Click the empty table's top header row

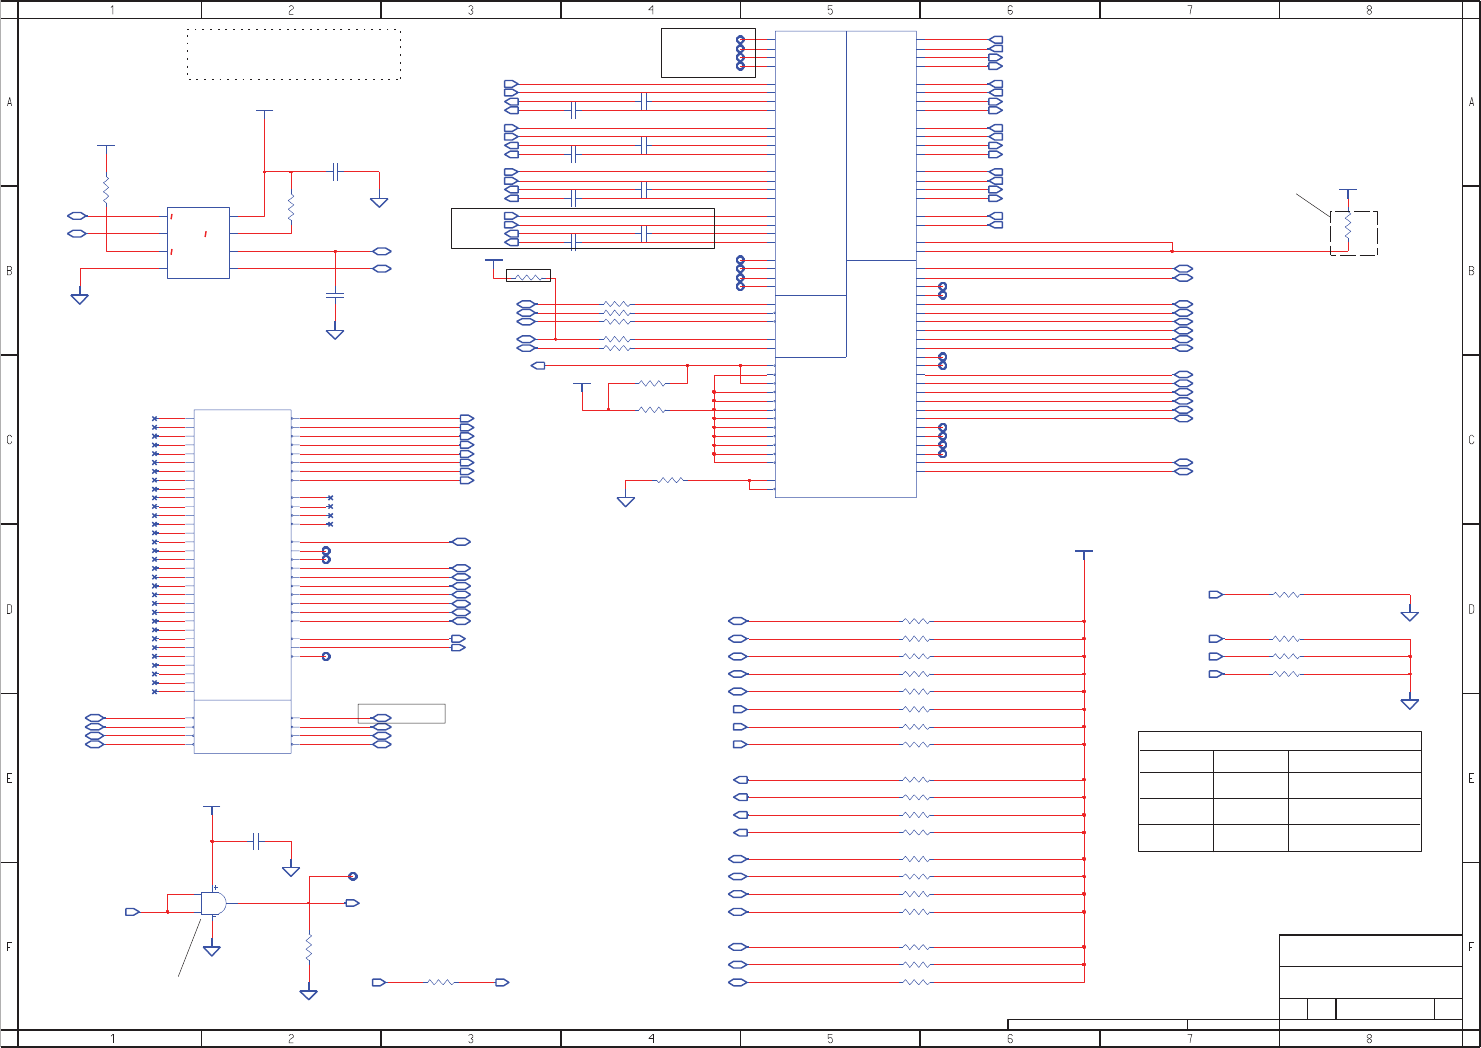[1280, 741]
